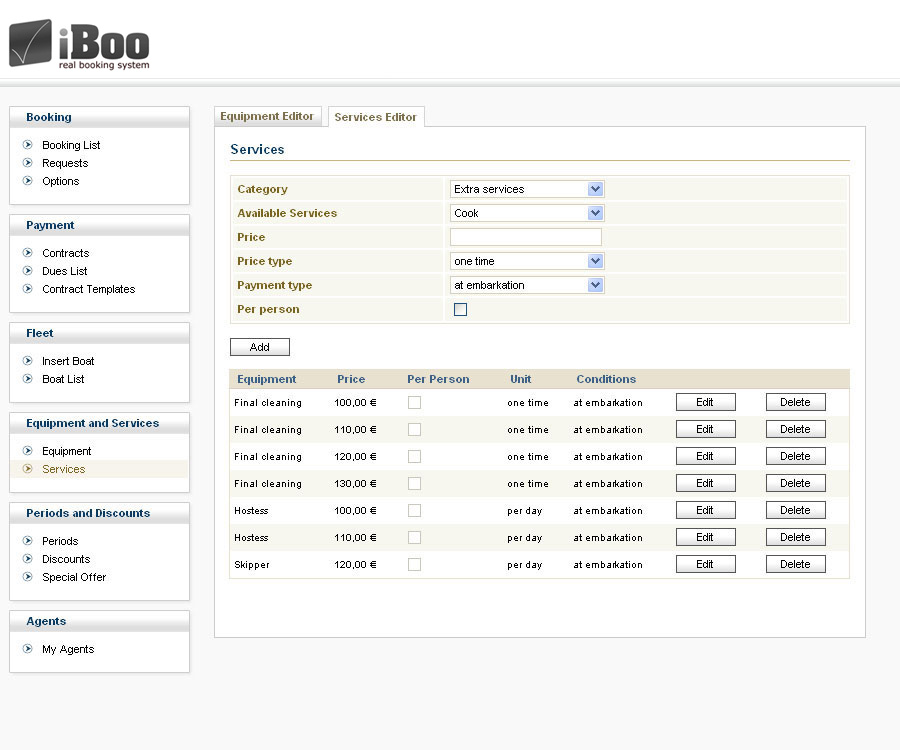Focus the Price input field
Screen dimensions: 900x750
click(x=526, y=237)
